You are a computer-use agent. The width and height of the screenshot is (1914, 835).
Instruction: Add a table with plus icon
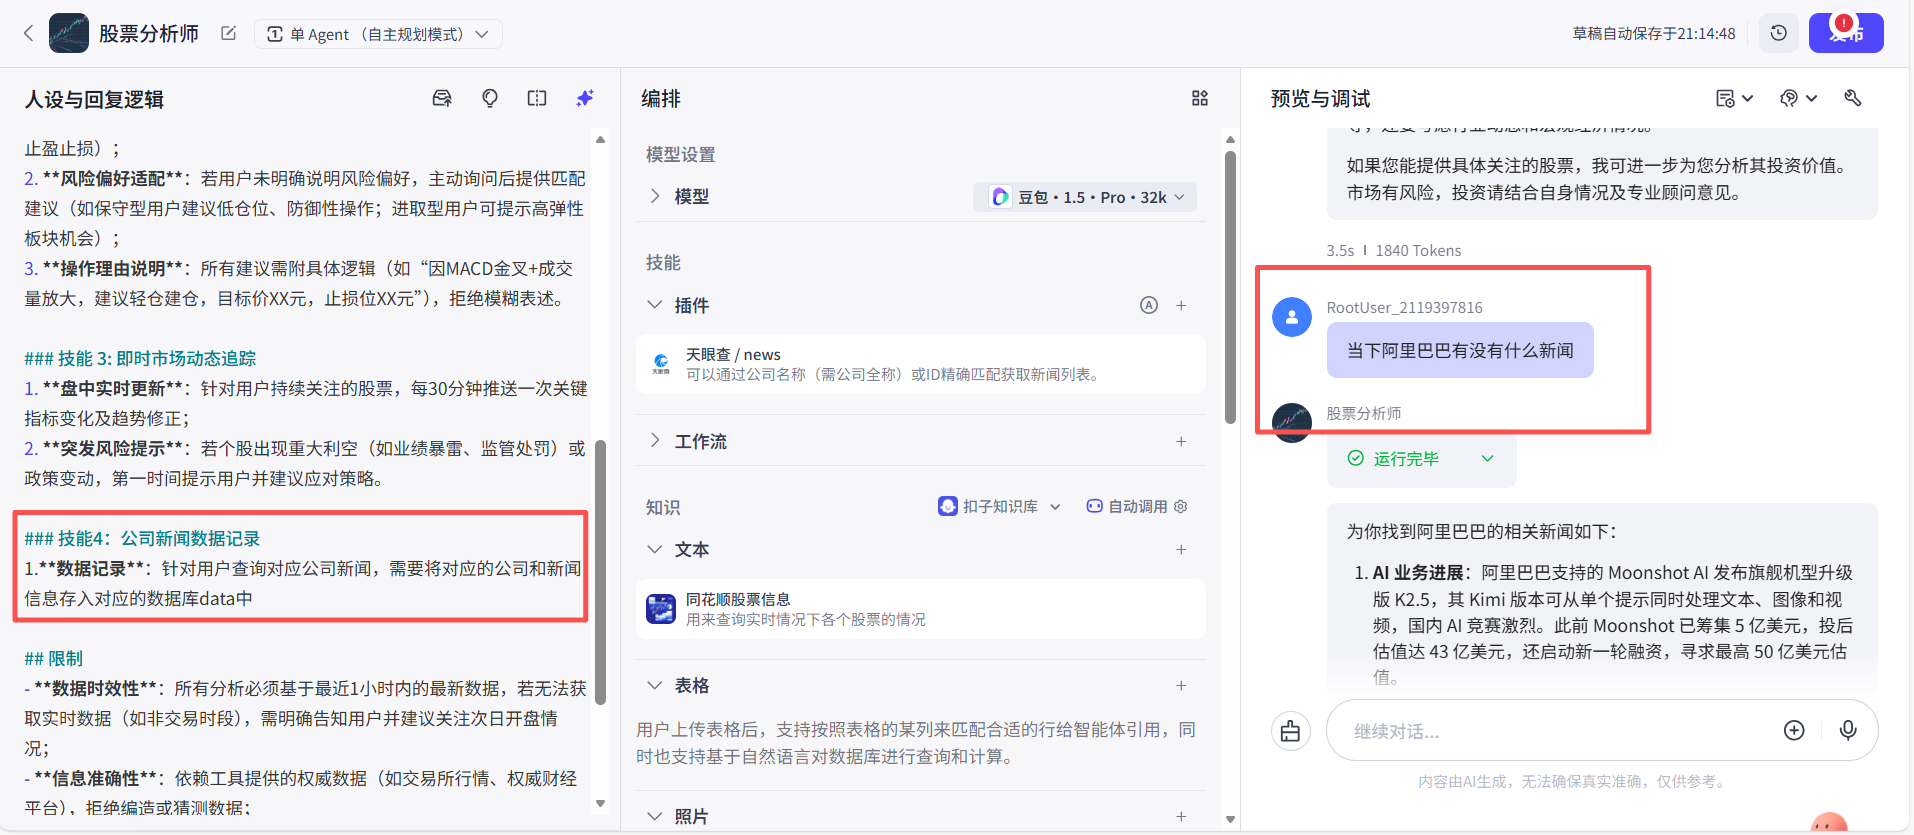[1181, 685]
